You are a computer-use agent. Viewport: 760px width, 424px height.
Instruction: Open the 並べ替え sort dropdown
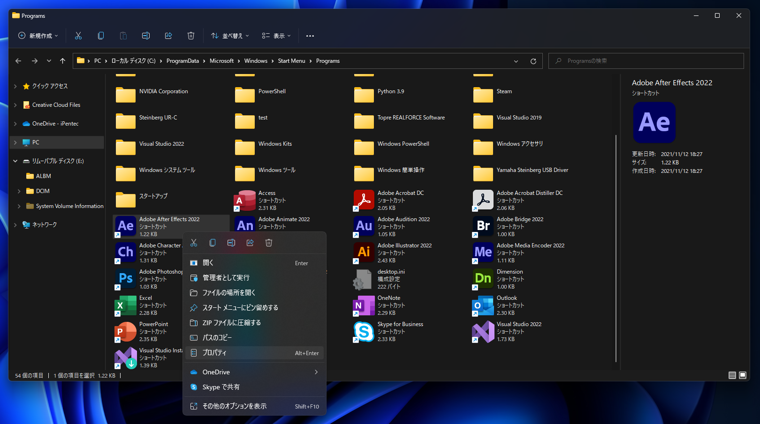230,36
